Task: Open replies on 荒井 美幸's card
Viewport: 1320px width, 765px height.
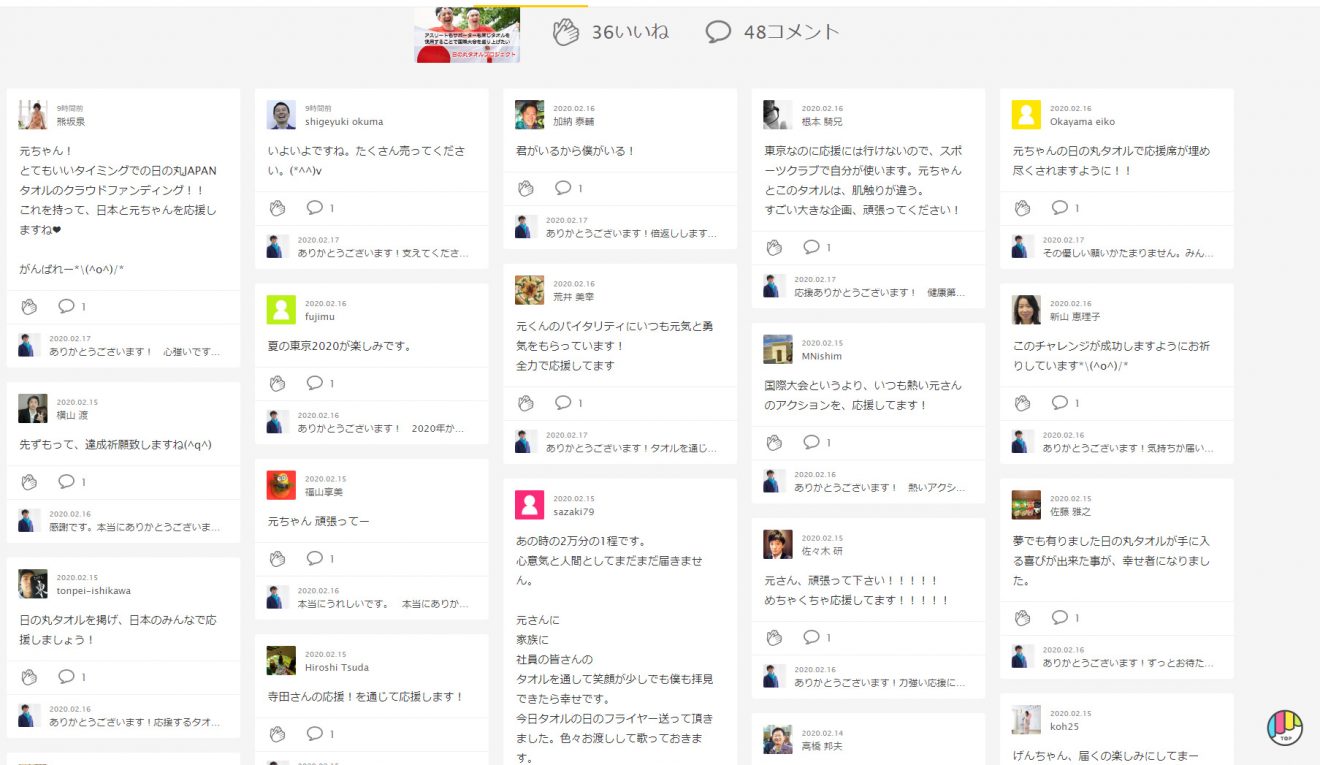Action: [563, 402]
